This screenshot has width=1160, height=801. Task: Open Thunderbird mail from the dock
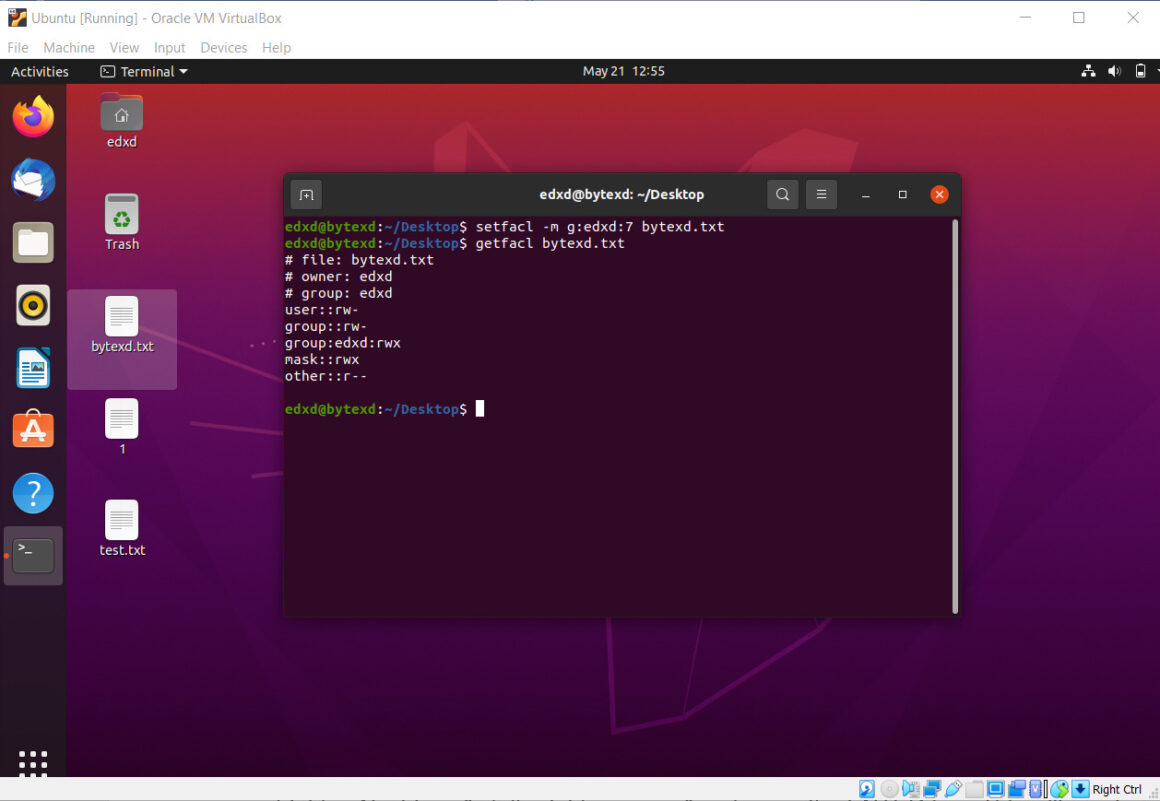tap(33, 181)
